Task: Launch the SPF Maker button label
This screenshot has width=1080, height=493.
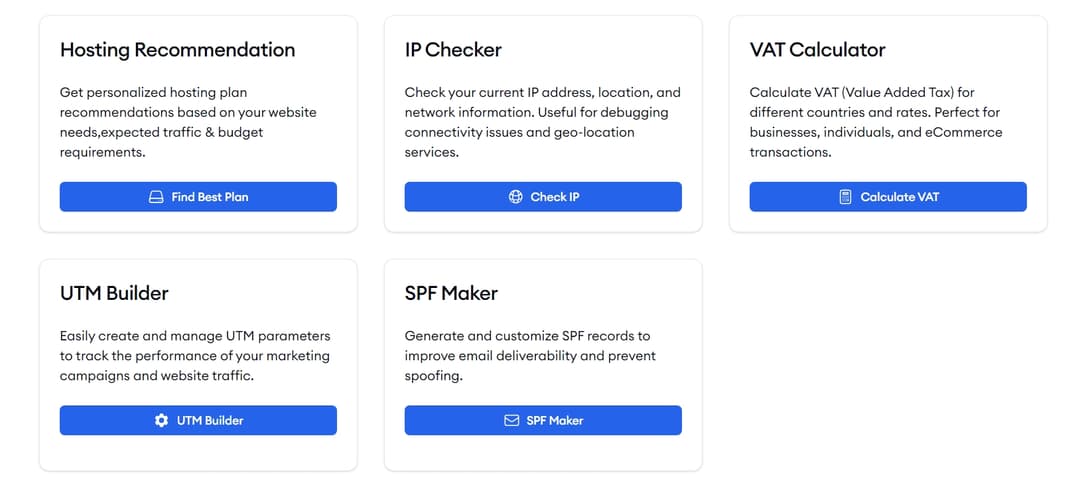Action: 555,421
